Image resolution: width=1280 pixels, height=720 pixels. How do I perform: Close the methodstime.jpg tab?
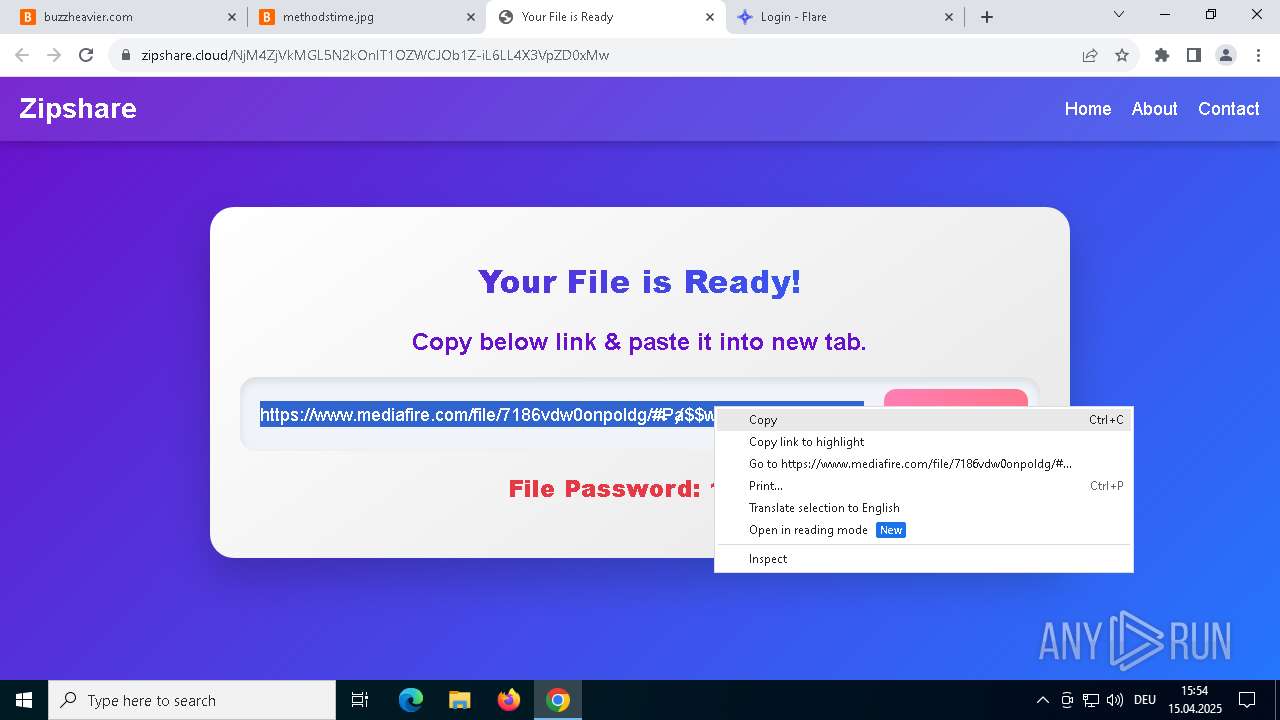point(471,17)
